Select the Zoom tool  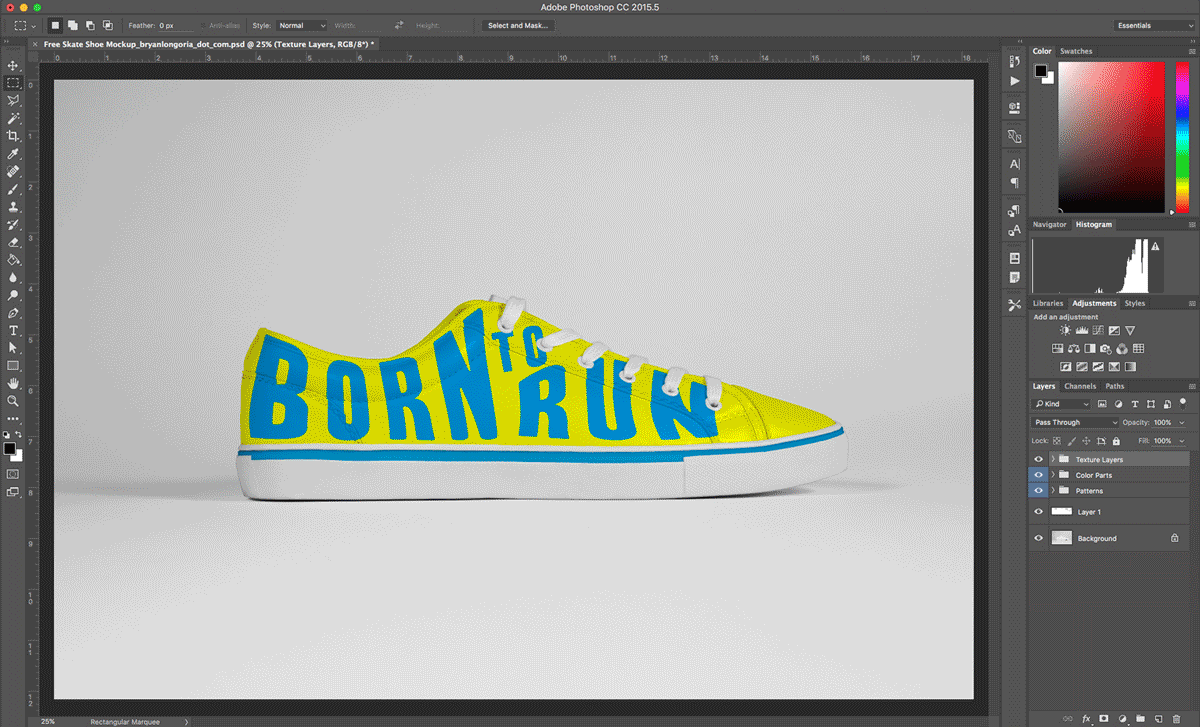click(x=14, y=401)
